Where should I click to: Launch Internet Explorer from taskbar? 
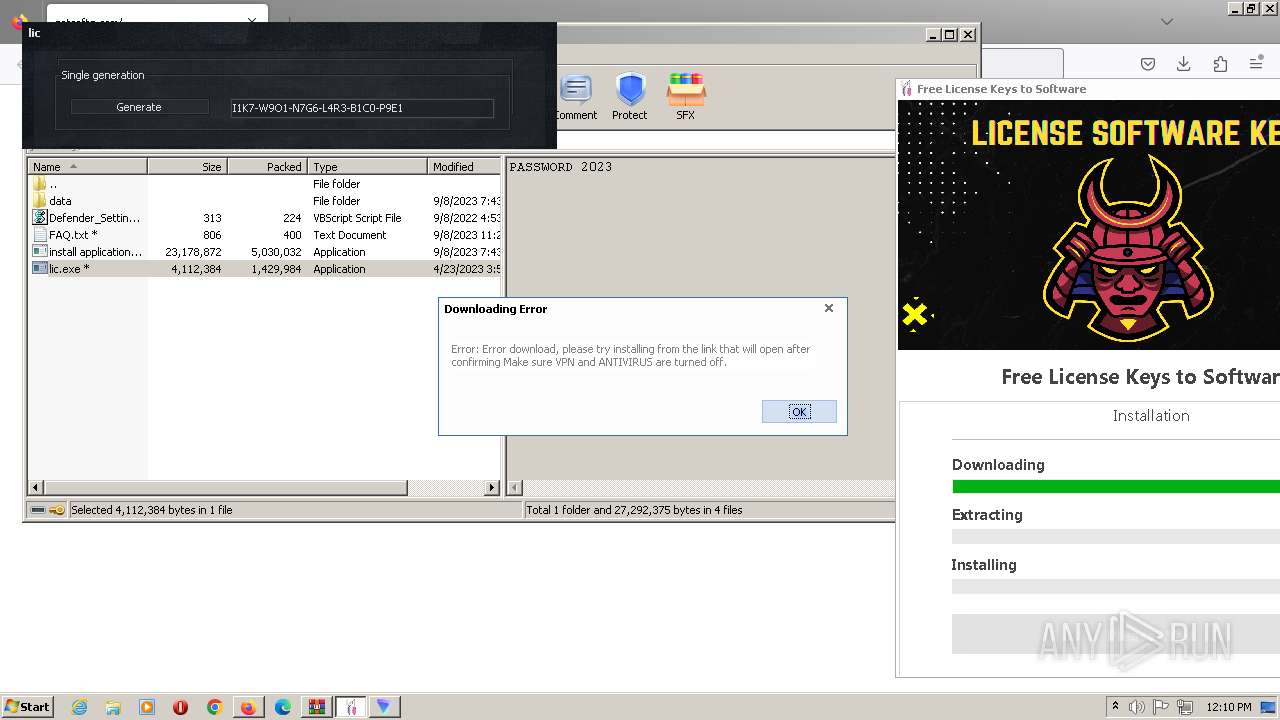[x=79, y=707]
